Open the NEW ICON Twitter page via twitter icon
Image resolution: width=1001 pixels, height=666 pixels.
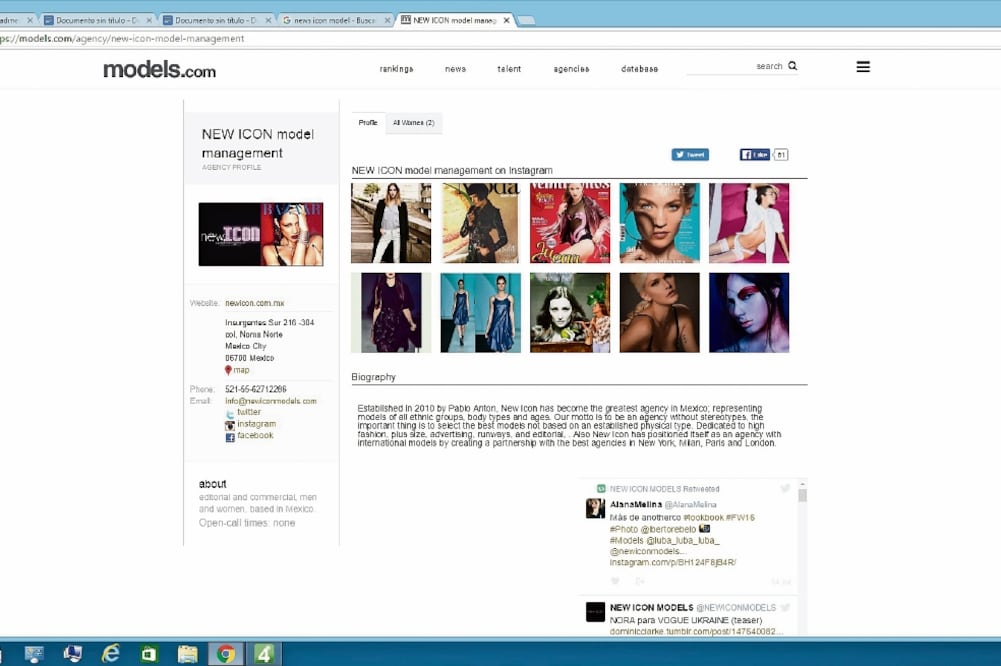click(230, 412)
